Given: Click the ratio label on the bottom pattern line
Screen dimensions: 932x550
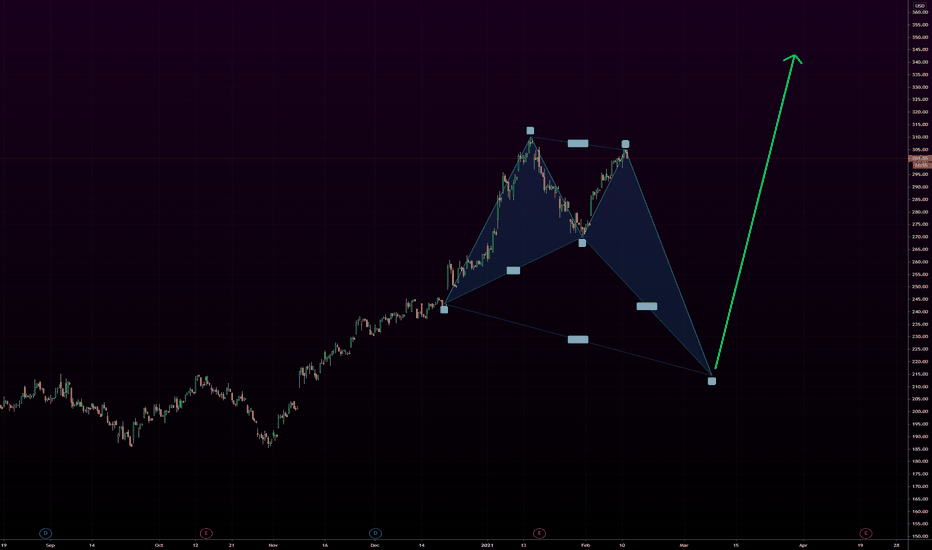Looking at the screenshot, I should pos(578,340).
